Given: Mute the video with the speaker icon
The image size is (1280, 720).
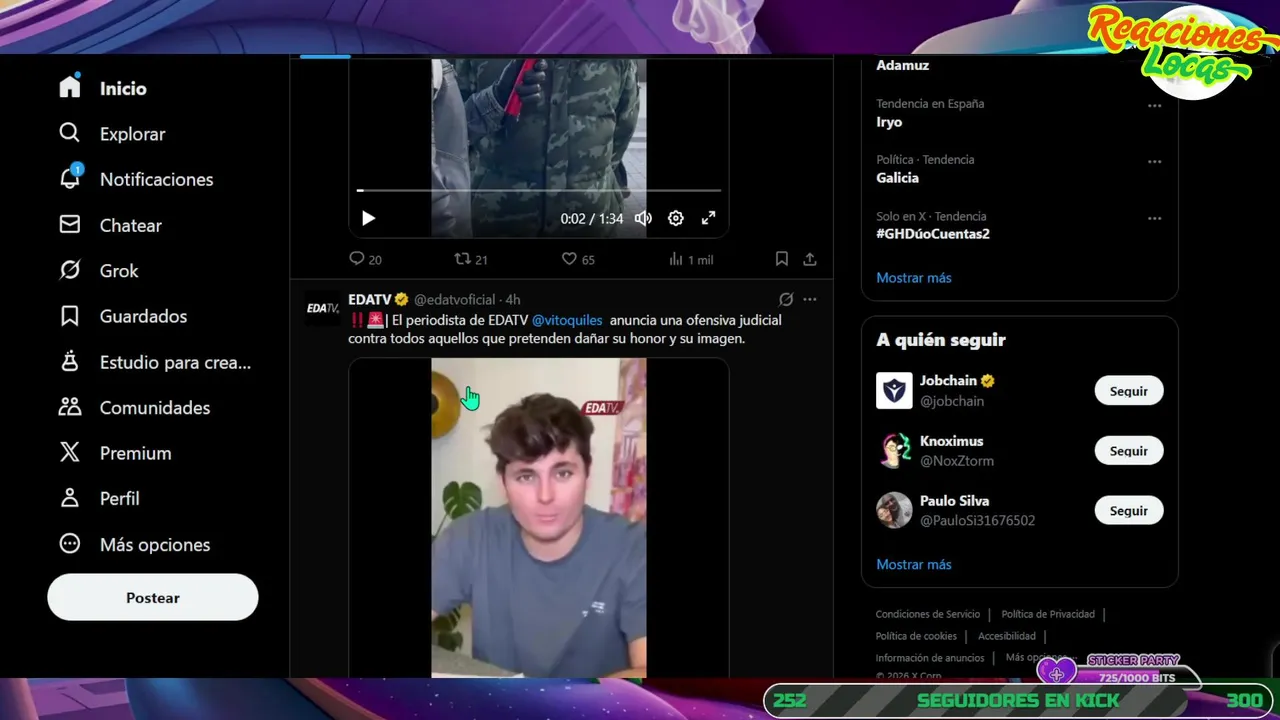Looking at the screenshot, I should click(x=643, y=218).
